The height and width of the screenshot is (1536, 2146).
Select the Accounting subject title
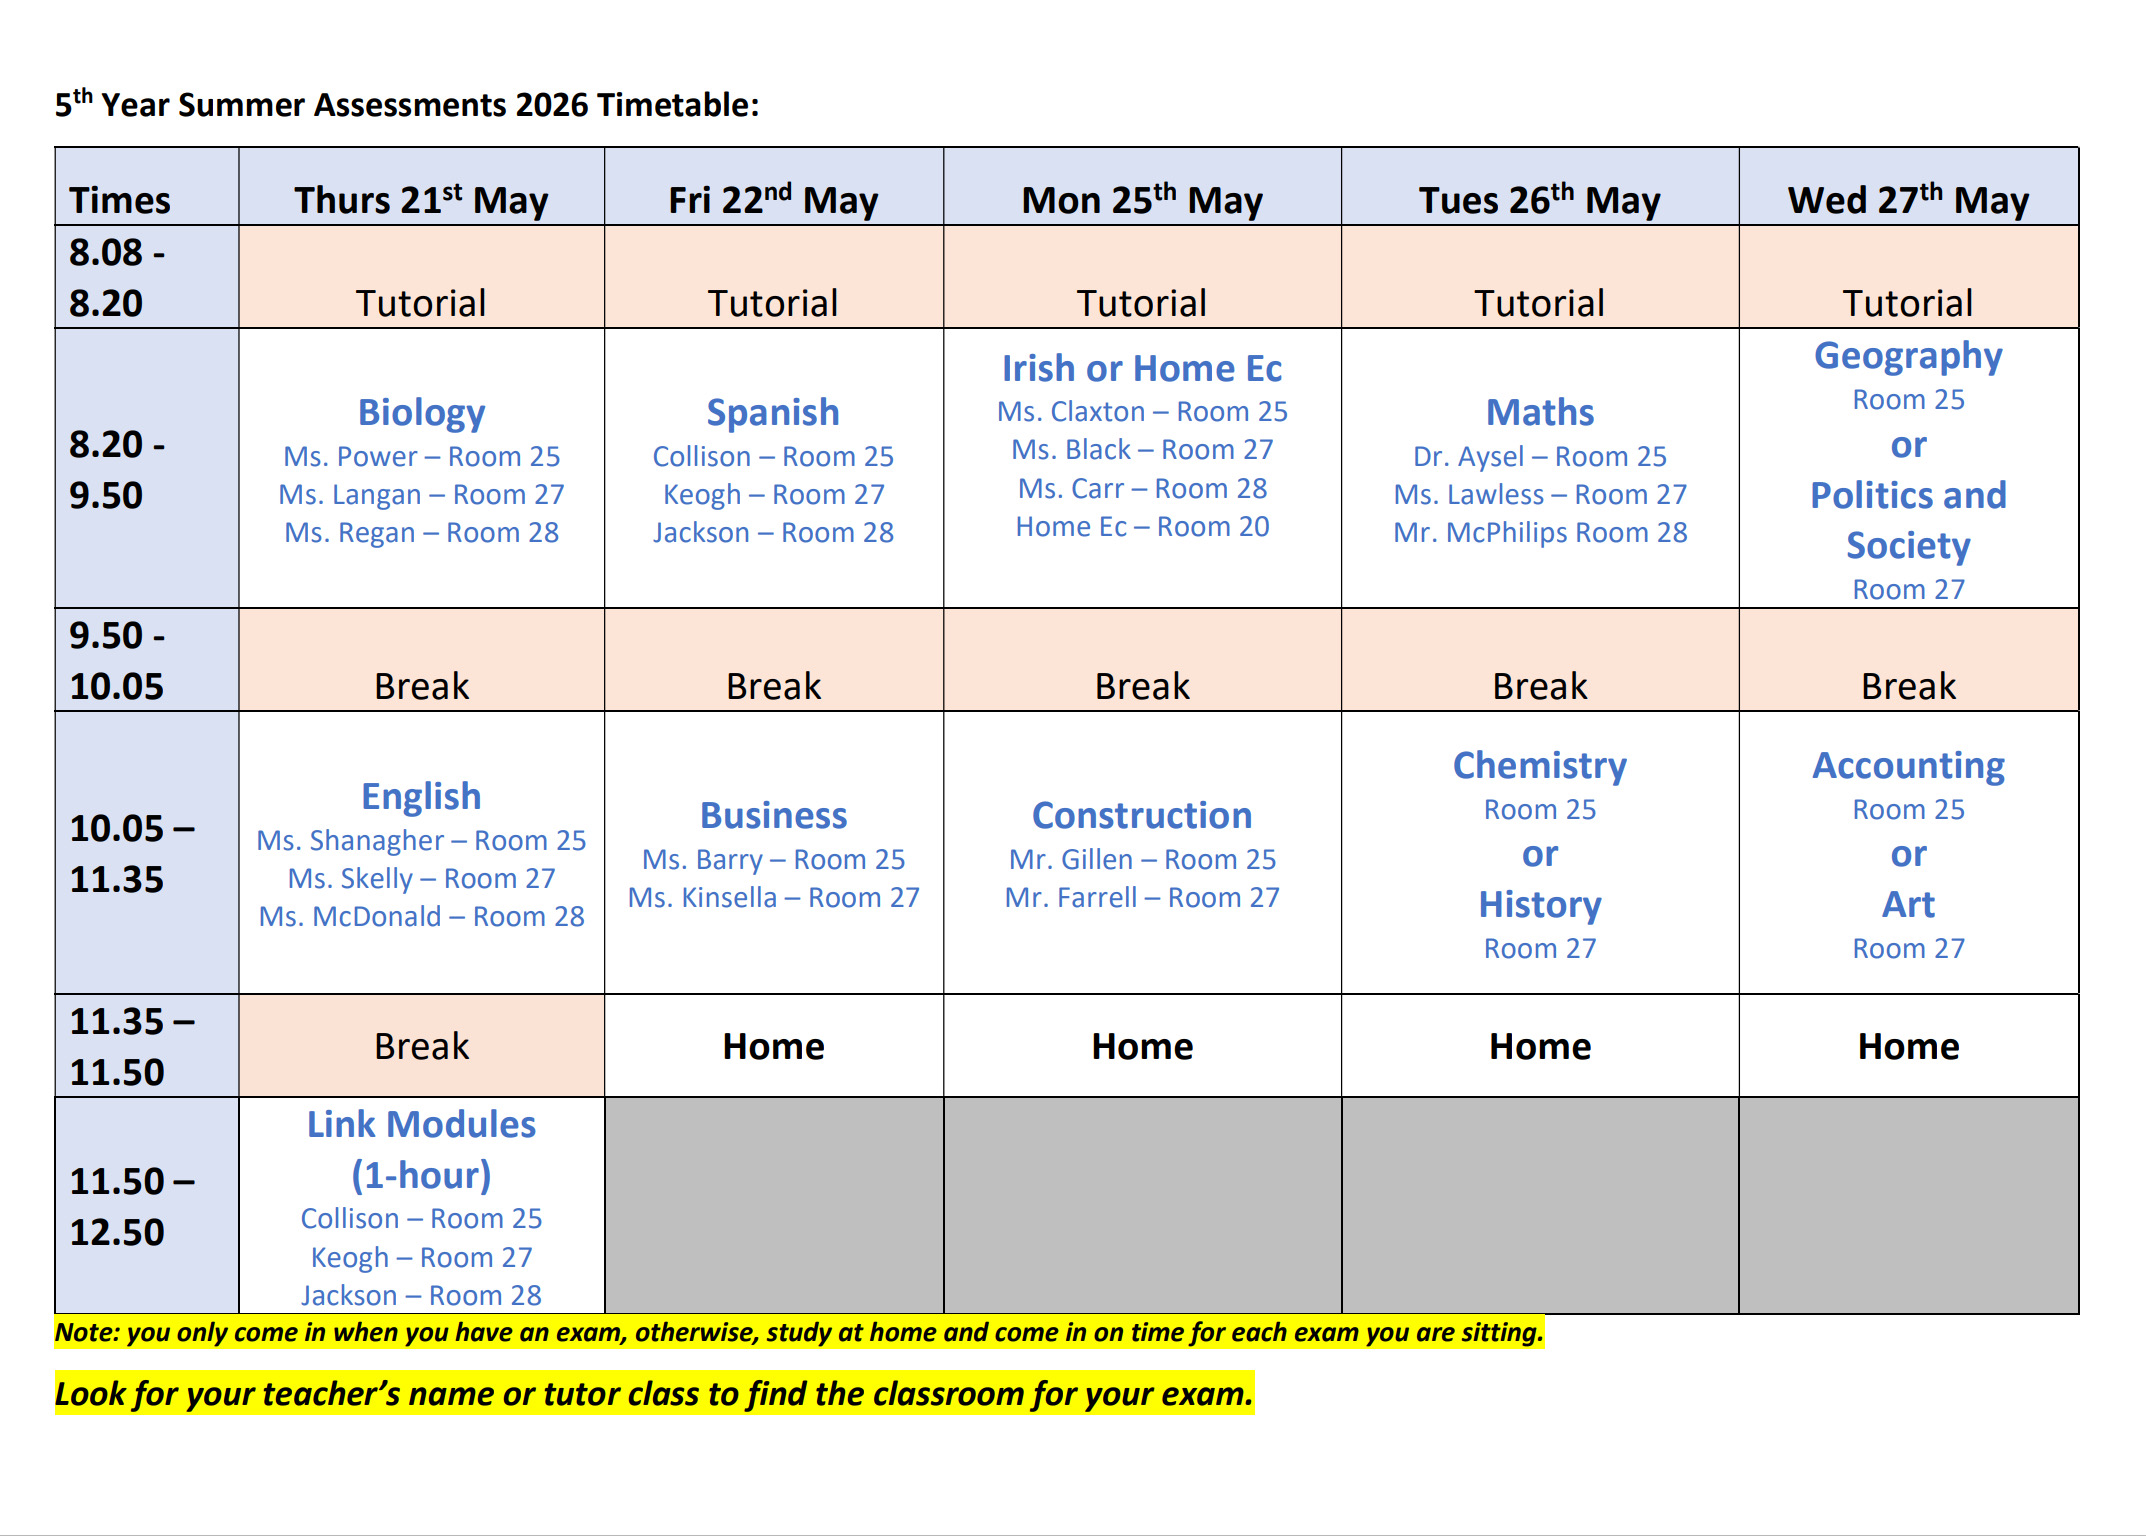tap(1908, 765)
